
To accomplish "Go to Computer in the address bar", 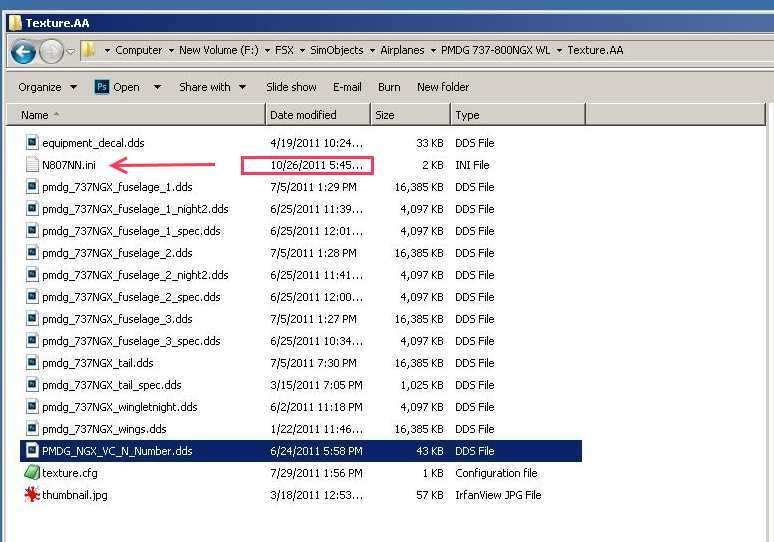I will point(138,50).
